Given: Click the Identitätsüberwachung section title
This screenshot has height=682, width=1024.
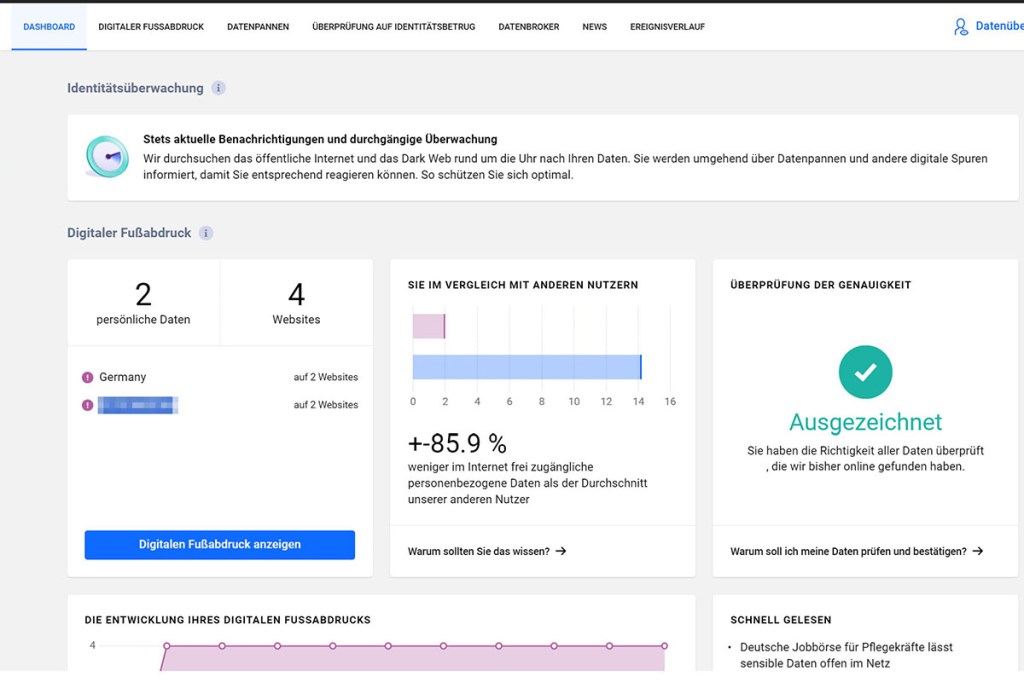Looking at the screenshot, I should 135,88.
